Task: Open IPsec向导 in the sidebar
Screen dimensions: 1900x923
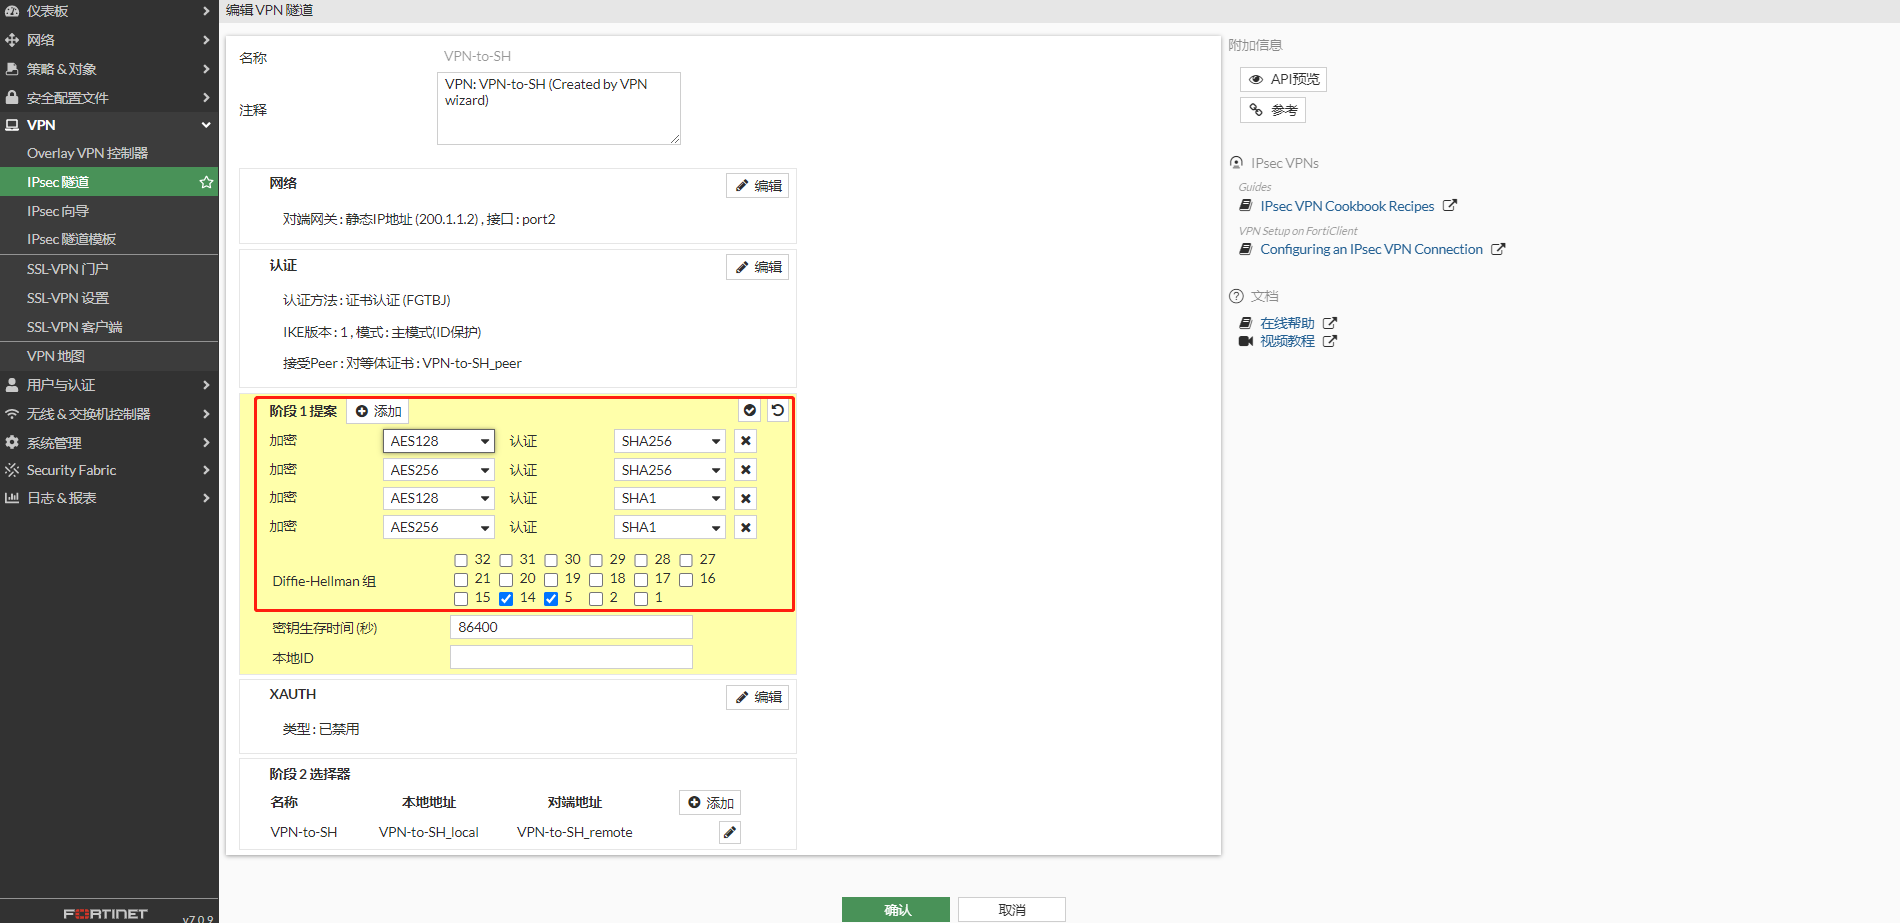Action: point(58,211)
